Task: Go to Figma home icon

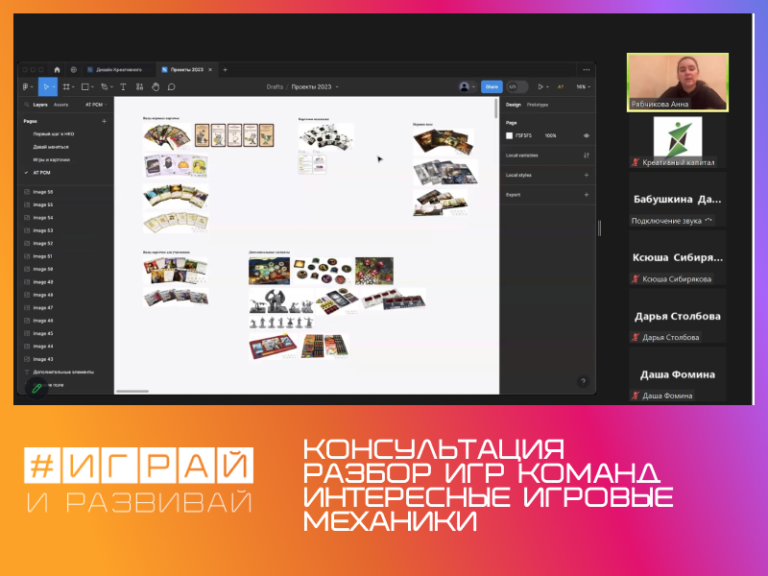Action: (57, 70)
